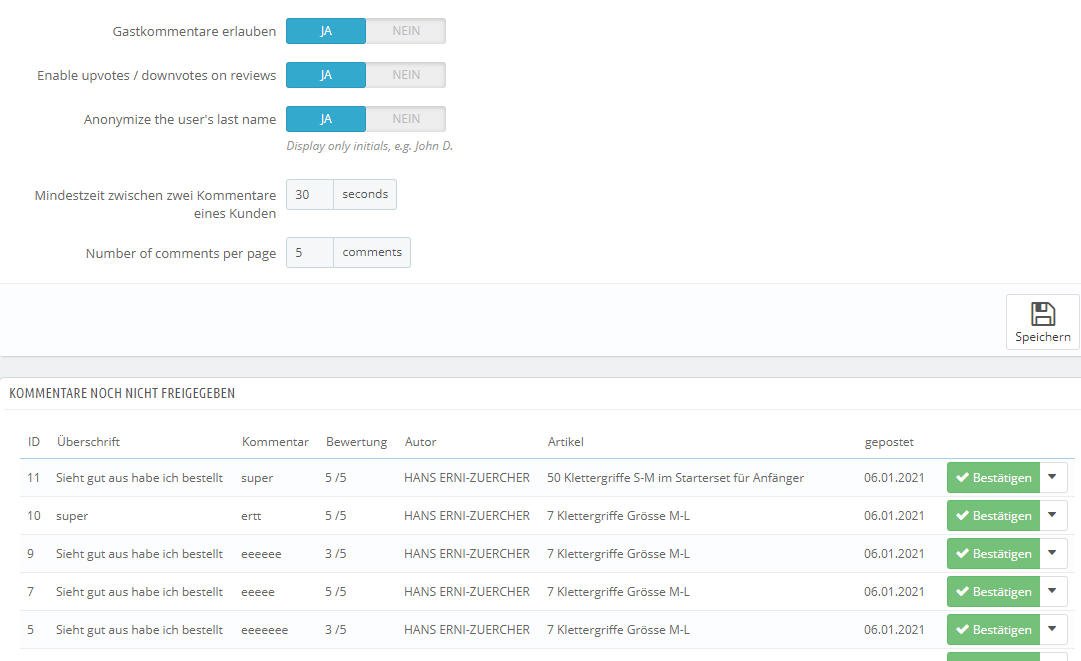This screenshot has height=661, width=1081.
Task: Click 'Kommentare noch nicht freigegeben' panel heading
Action: point(122,394)
